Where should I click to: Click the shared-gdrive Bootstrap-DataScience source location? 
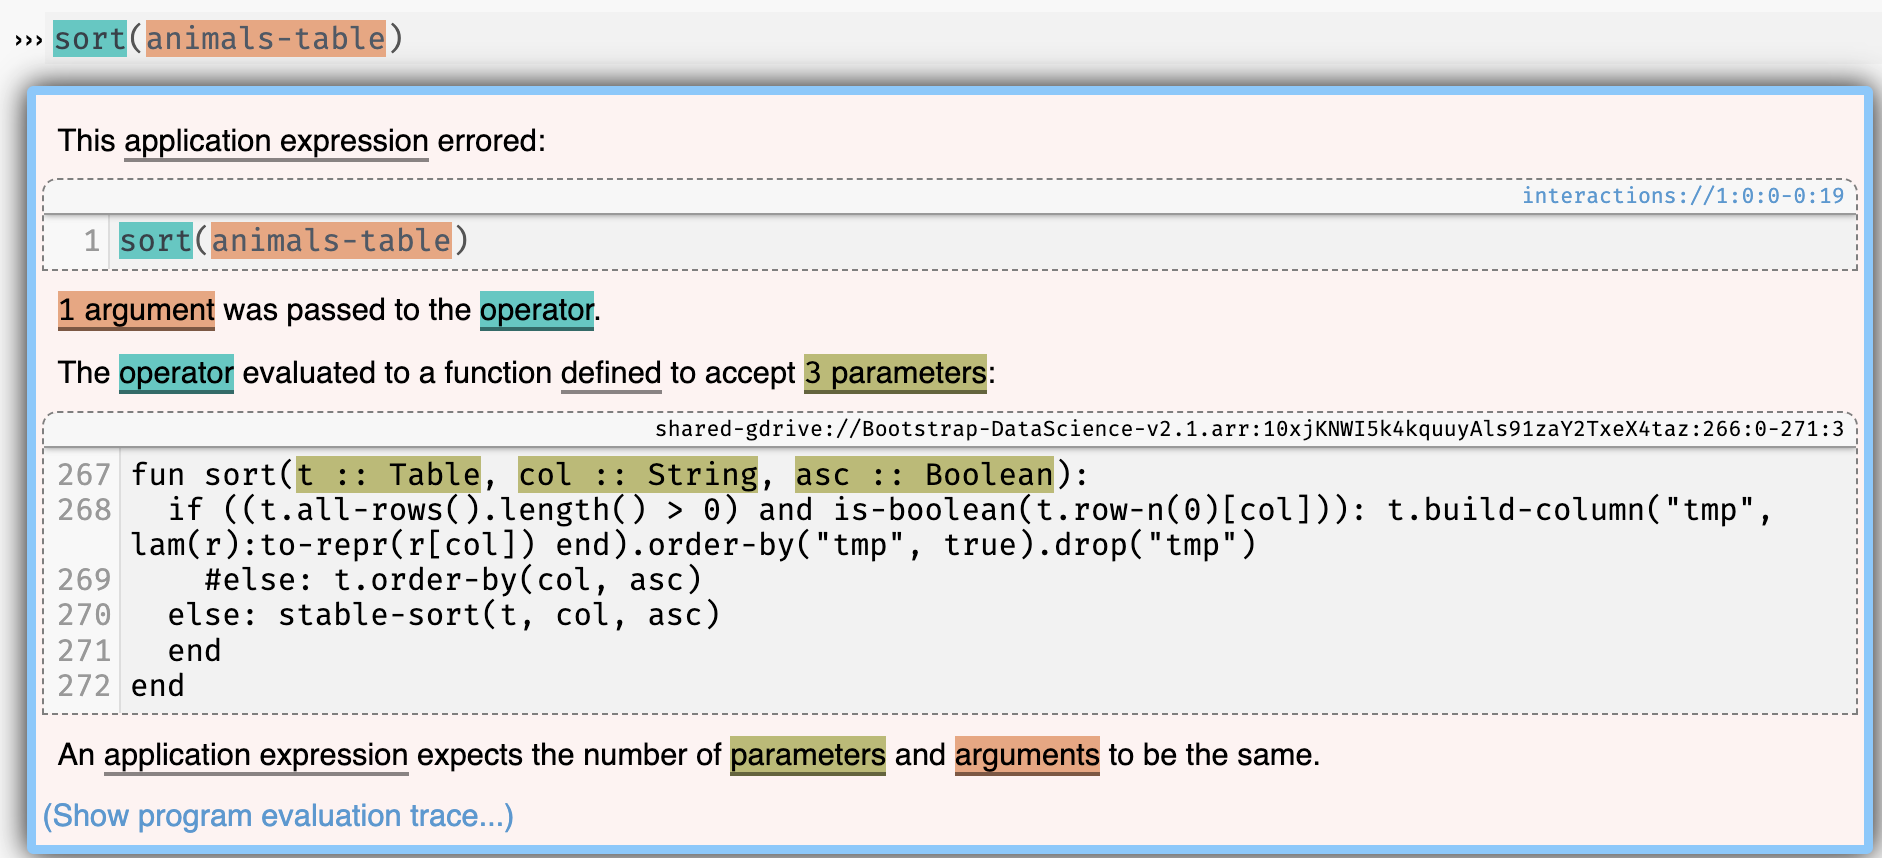1249,429
